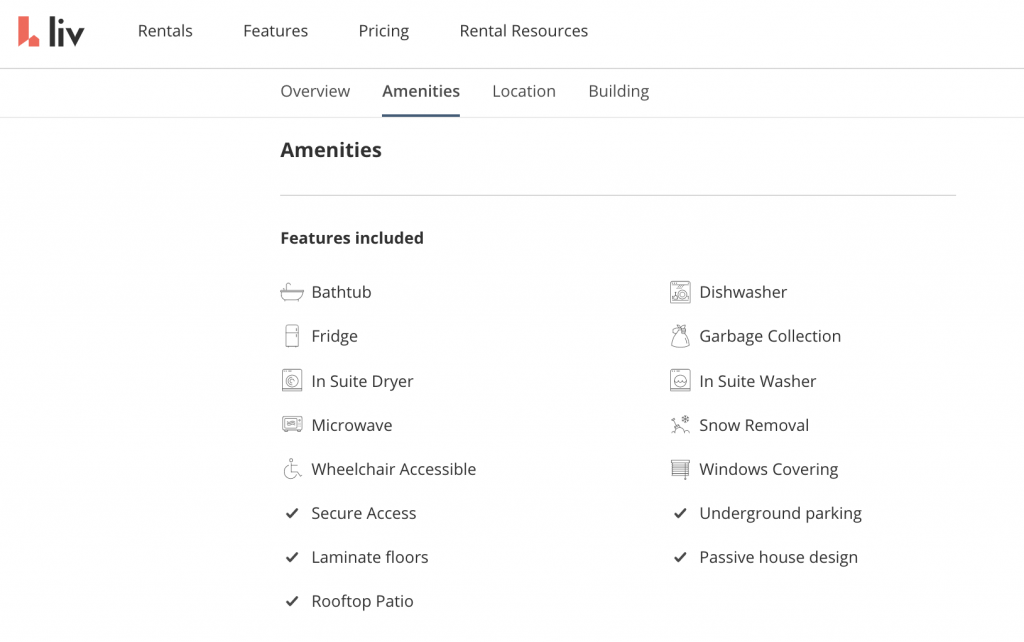The width and height of the screenshot is (1024, 642).
Task: Click the Wheelchair Accessible text
Action: (x=394, y=469)
